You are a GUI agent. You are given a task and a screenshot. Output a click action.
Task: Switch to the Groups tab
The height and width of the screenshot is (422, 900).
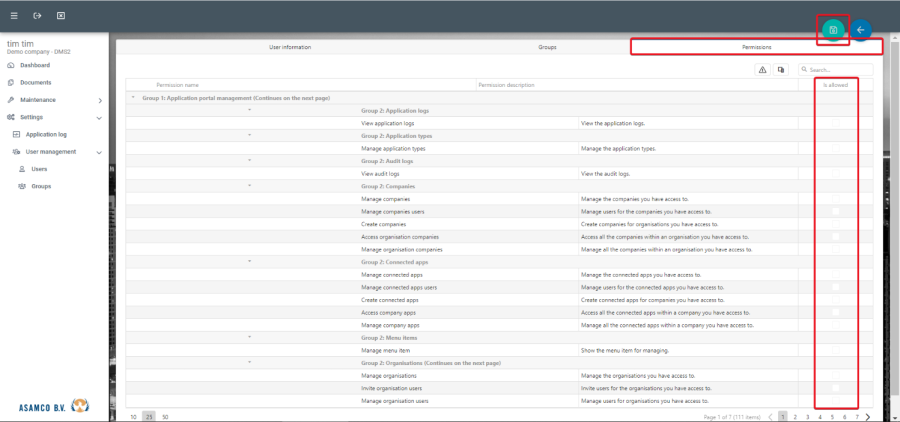547,47
